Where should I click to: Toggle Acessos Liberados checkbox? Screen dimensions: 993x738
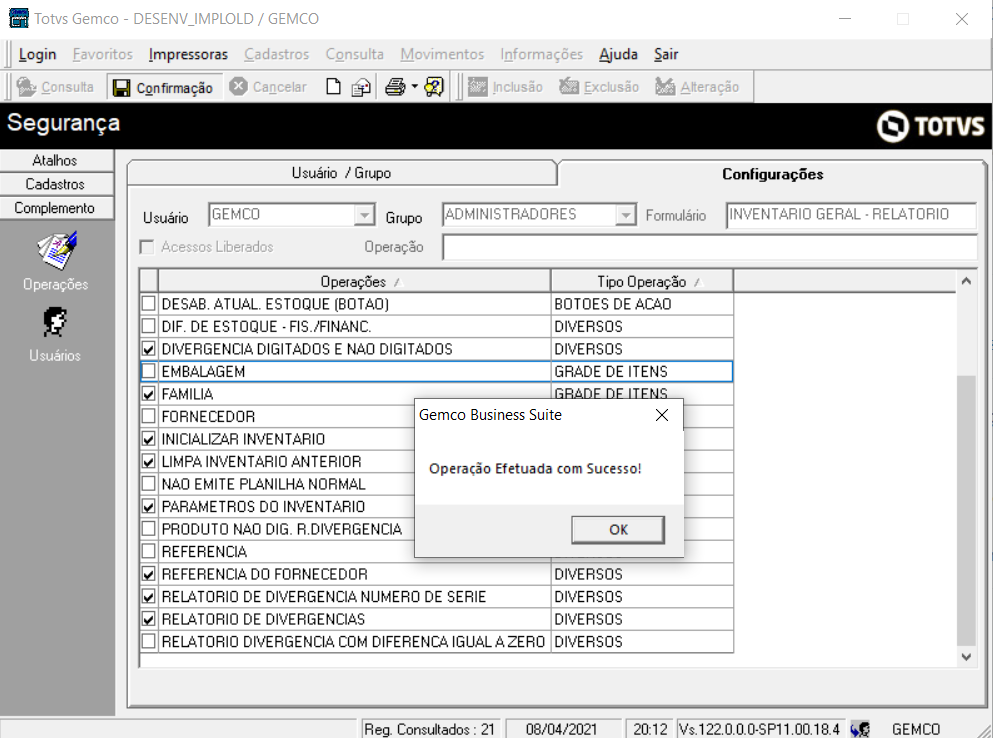tap(147, 247)
